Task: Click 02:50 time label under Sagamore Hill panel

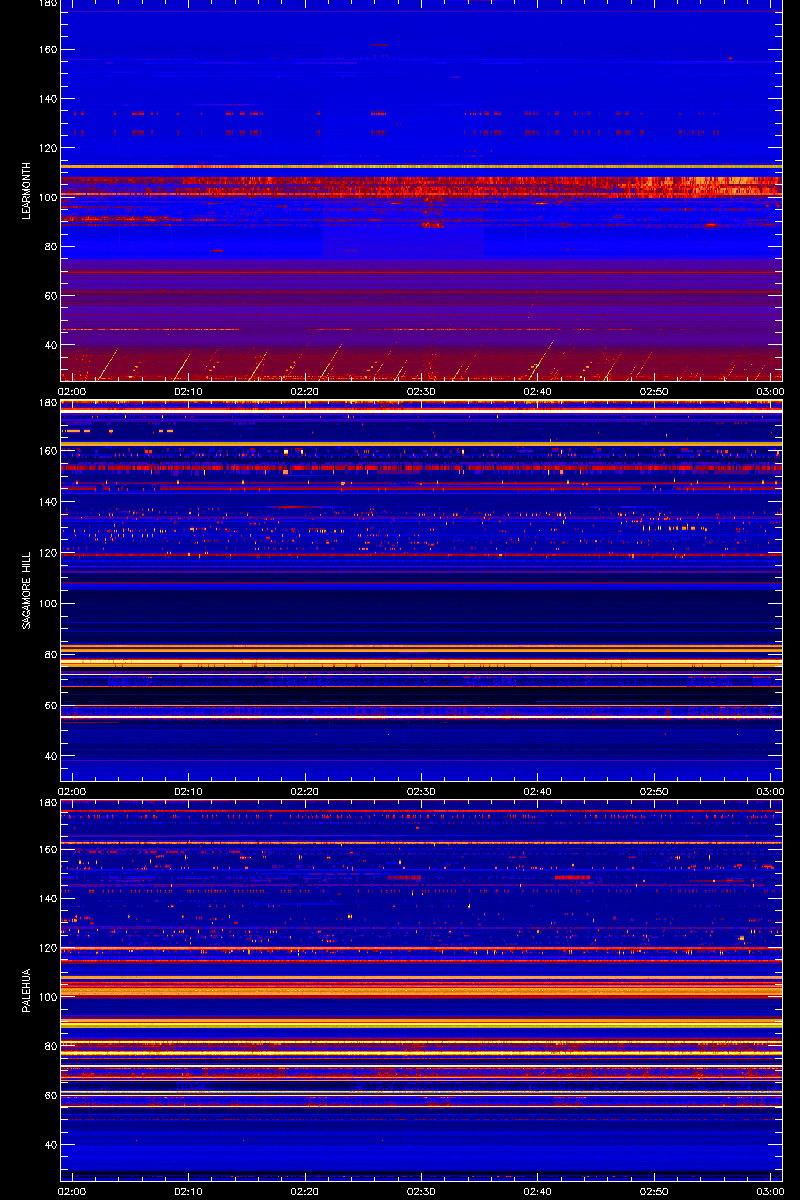Action: 653,791
